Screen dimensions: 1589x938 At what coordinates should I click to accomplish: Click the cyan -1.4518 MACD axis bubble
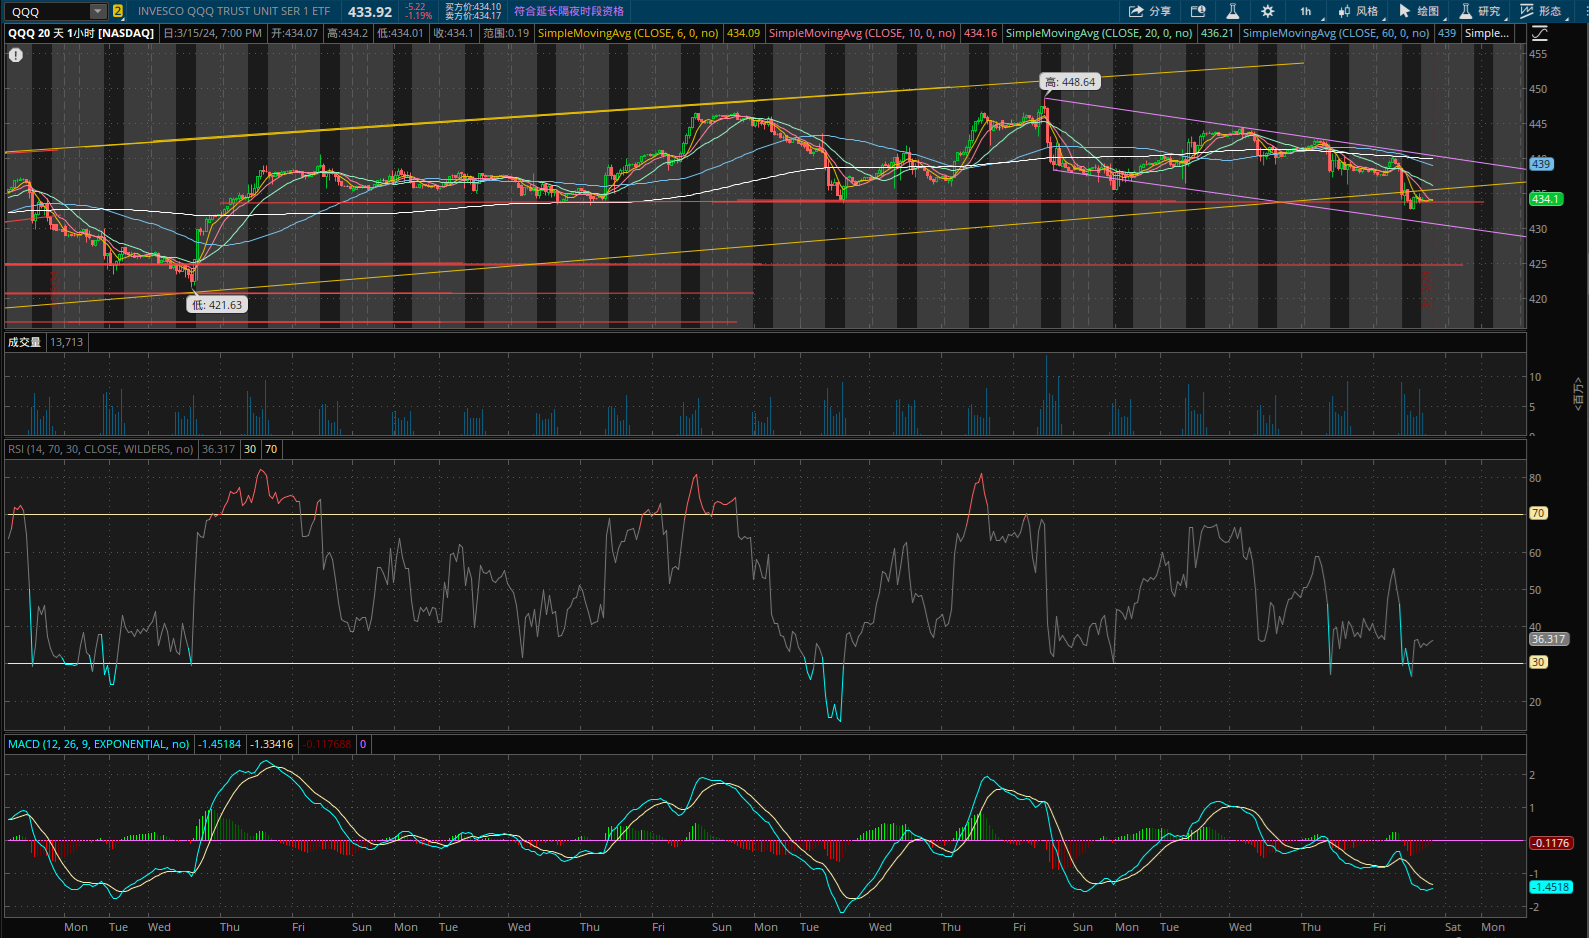[1551, 887]
